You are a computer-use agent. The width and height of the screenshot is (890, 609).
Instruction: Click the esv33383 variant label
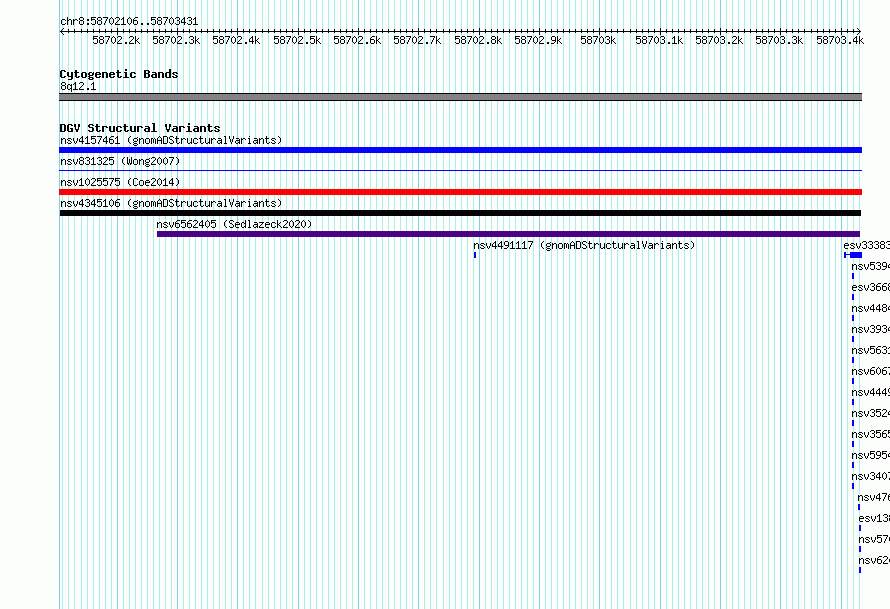(x=866, y=245)
